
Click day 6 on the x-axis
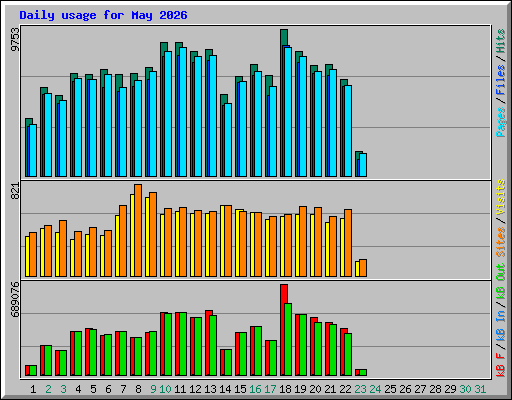(108, 389)
